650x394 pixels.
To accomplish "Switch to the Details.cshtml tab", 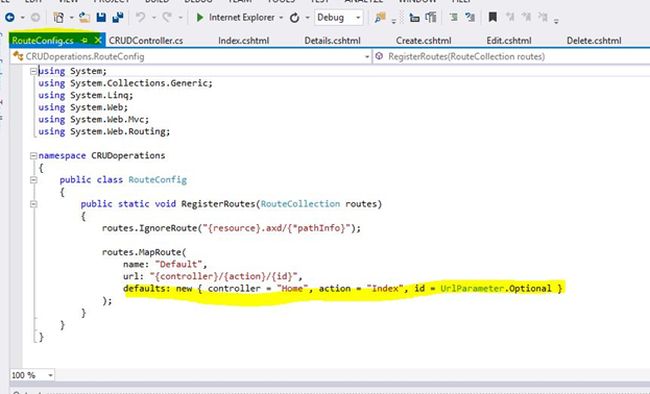I will click(332, 41).
